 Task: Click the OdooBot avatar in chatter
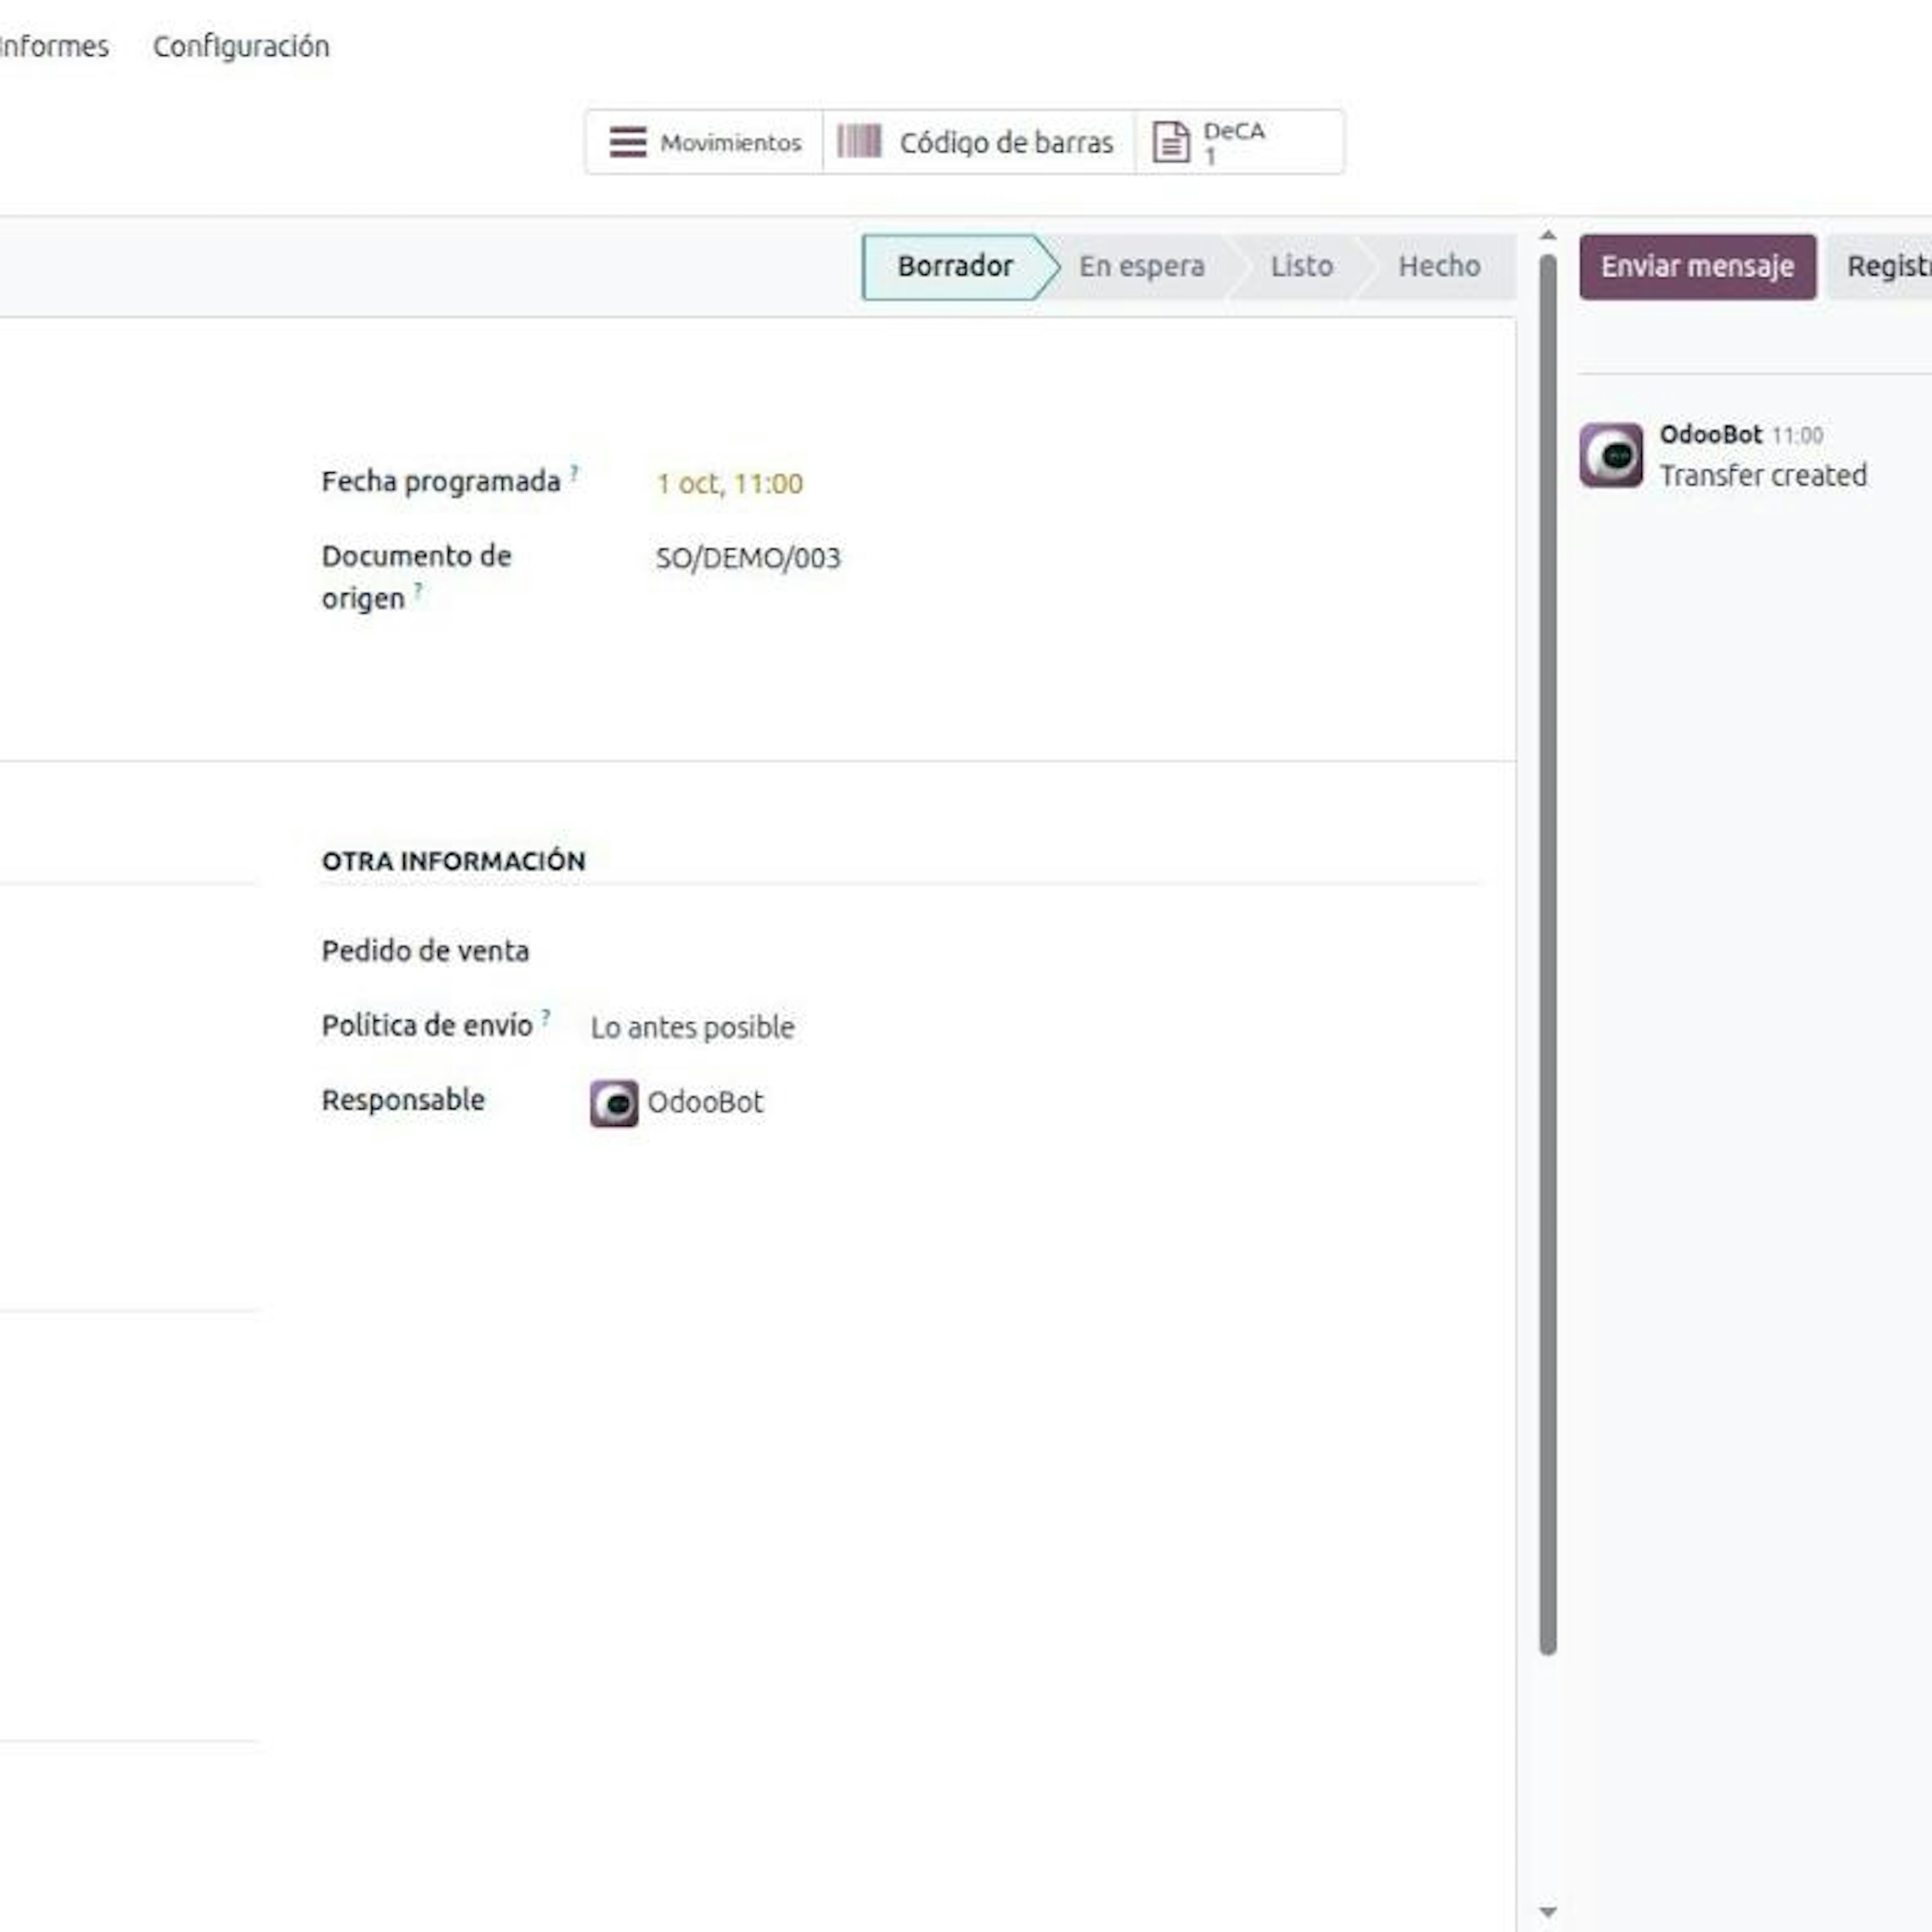tap(1611, 455)
